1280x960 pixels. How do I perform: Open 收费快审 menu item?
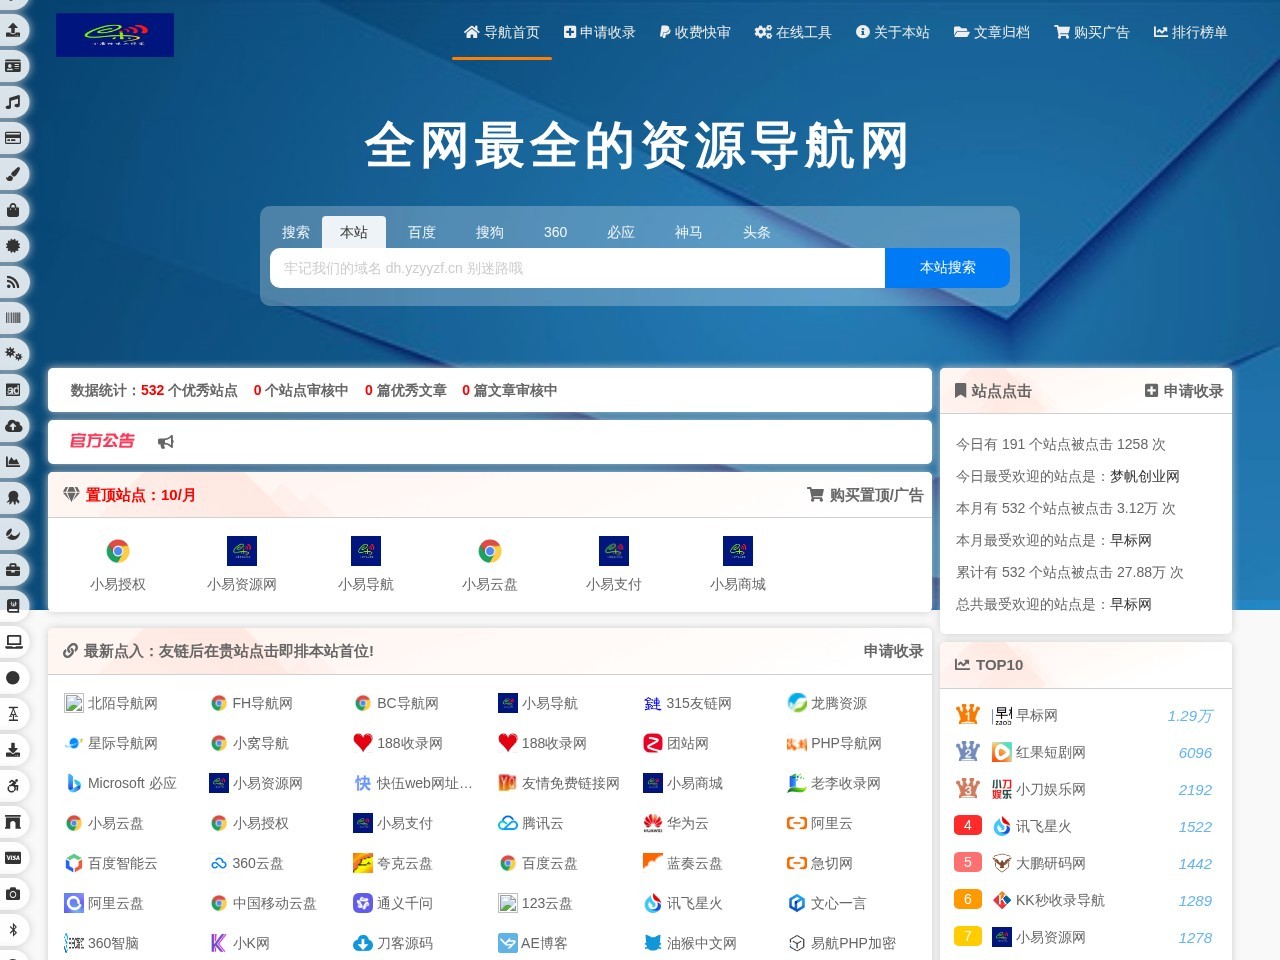point(695,32)
